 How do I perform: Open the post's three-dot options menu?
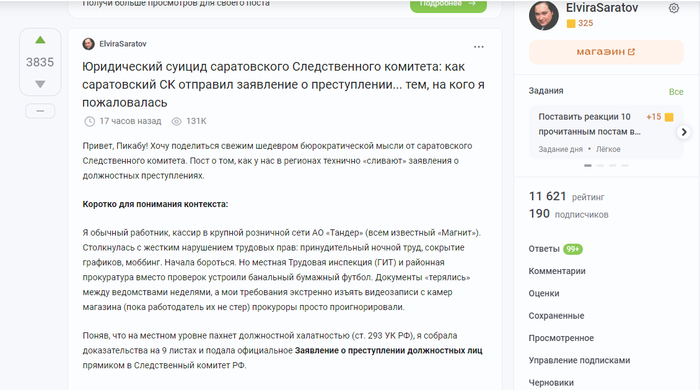[479, 47]
